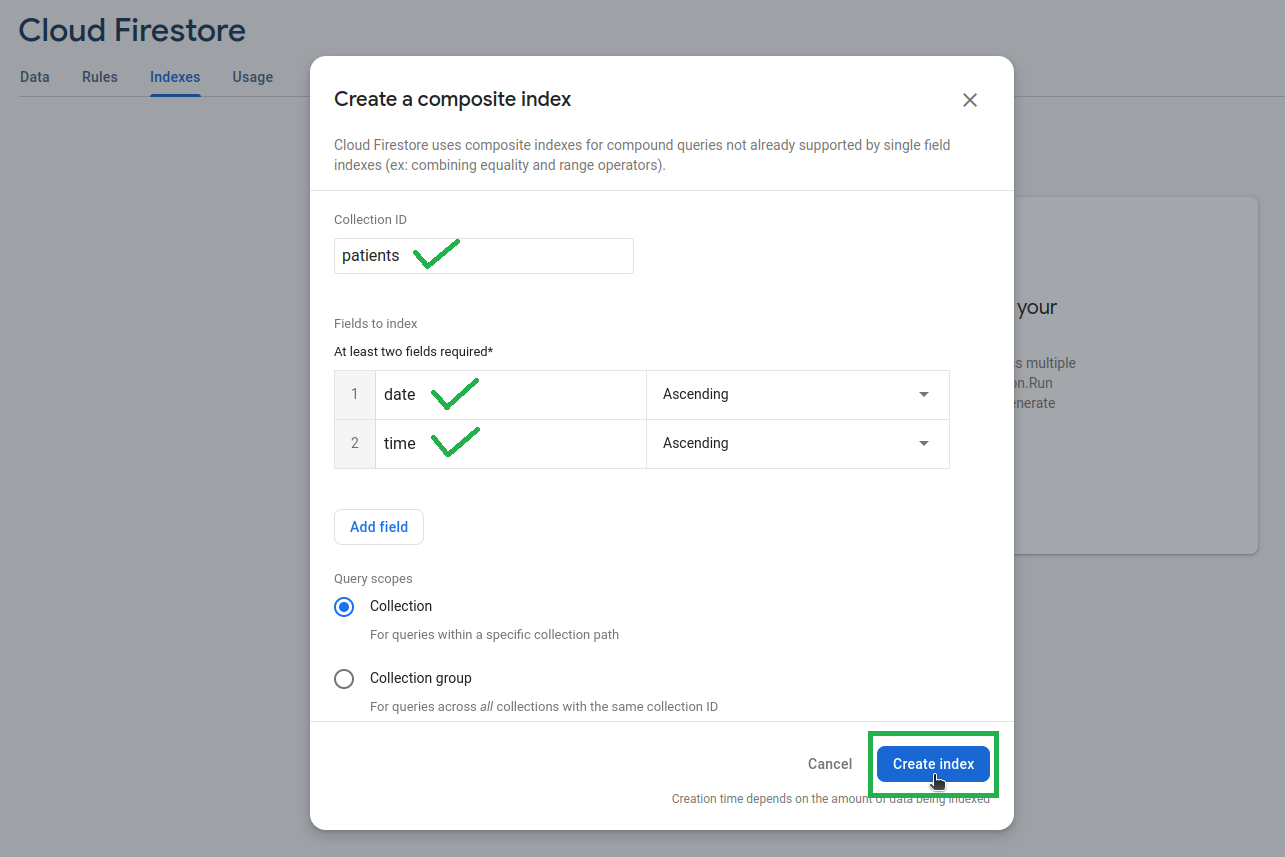Select the Collection query scope radio
1285x857 pixels.
pos(344,607)
